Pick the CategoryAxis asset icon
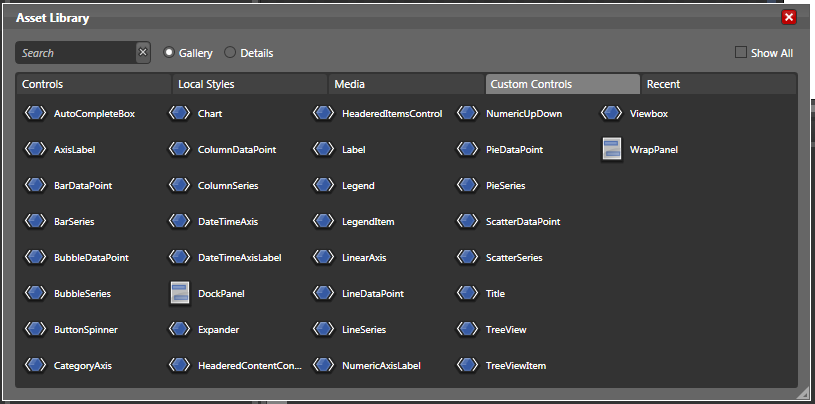815x404 pixels. click(35, 365)
